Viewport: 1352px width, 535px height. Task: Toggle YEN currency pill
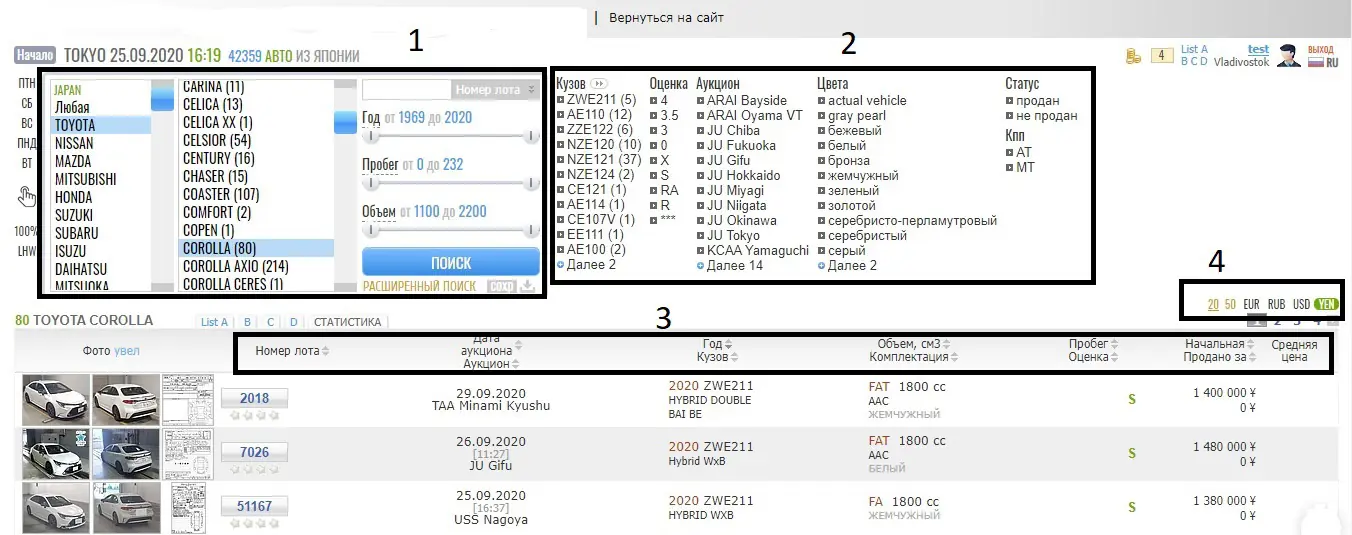tap(1327, 304)
